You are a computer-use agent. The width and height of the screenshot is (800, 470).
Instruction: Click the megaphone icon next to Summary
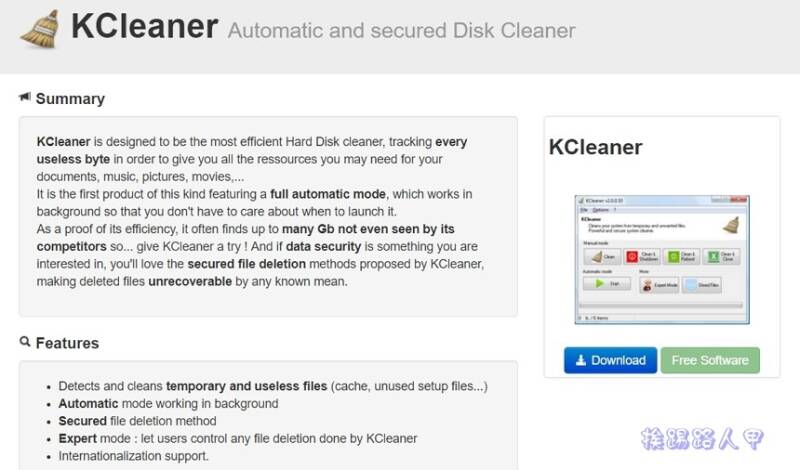pyautogui.click(x=24, y=96)
